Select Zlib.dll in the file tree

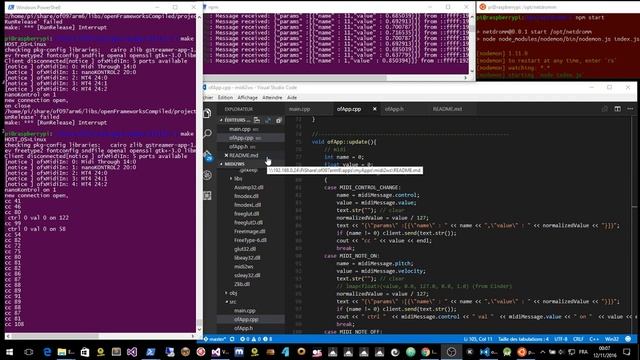coord(242,284)
